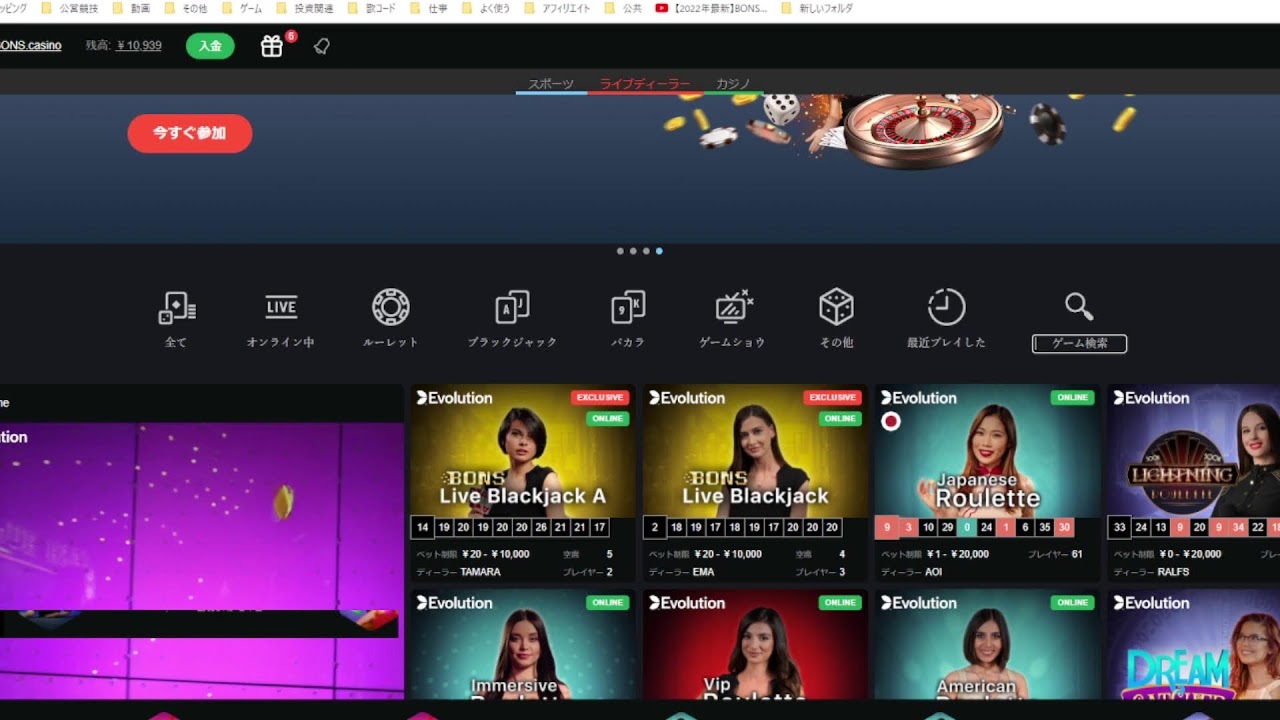This screenshot has width=1280, height=720.
Task: Open BONS Live Blackjack with dealer EMA
Action: coord(755,483)
